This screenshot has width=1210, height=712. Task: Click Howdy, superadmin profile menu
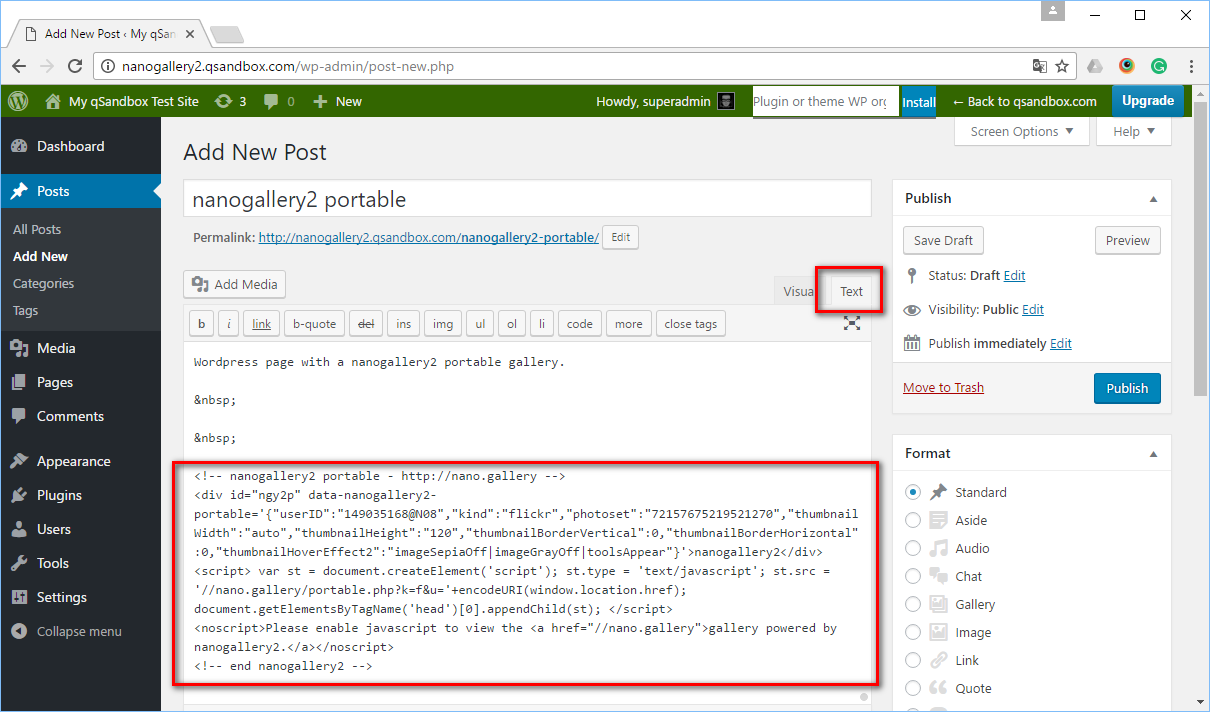tap(666, 101)
